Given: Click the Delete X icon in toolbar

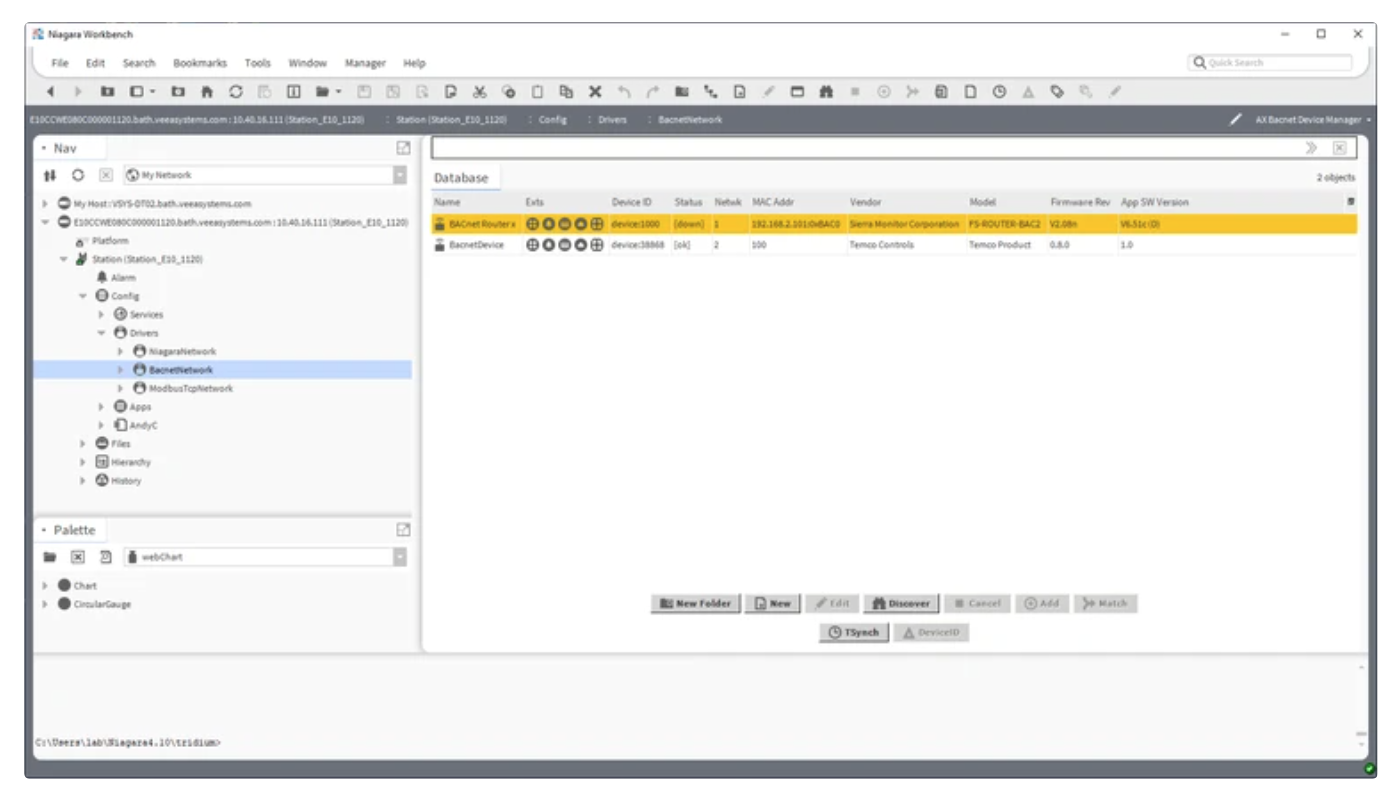Looking at the screenshot, I should coord(595,91).
